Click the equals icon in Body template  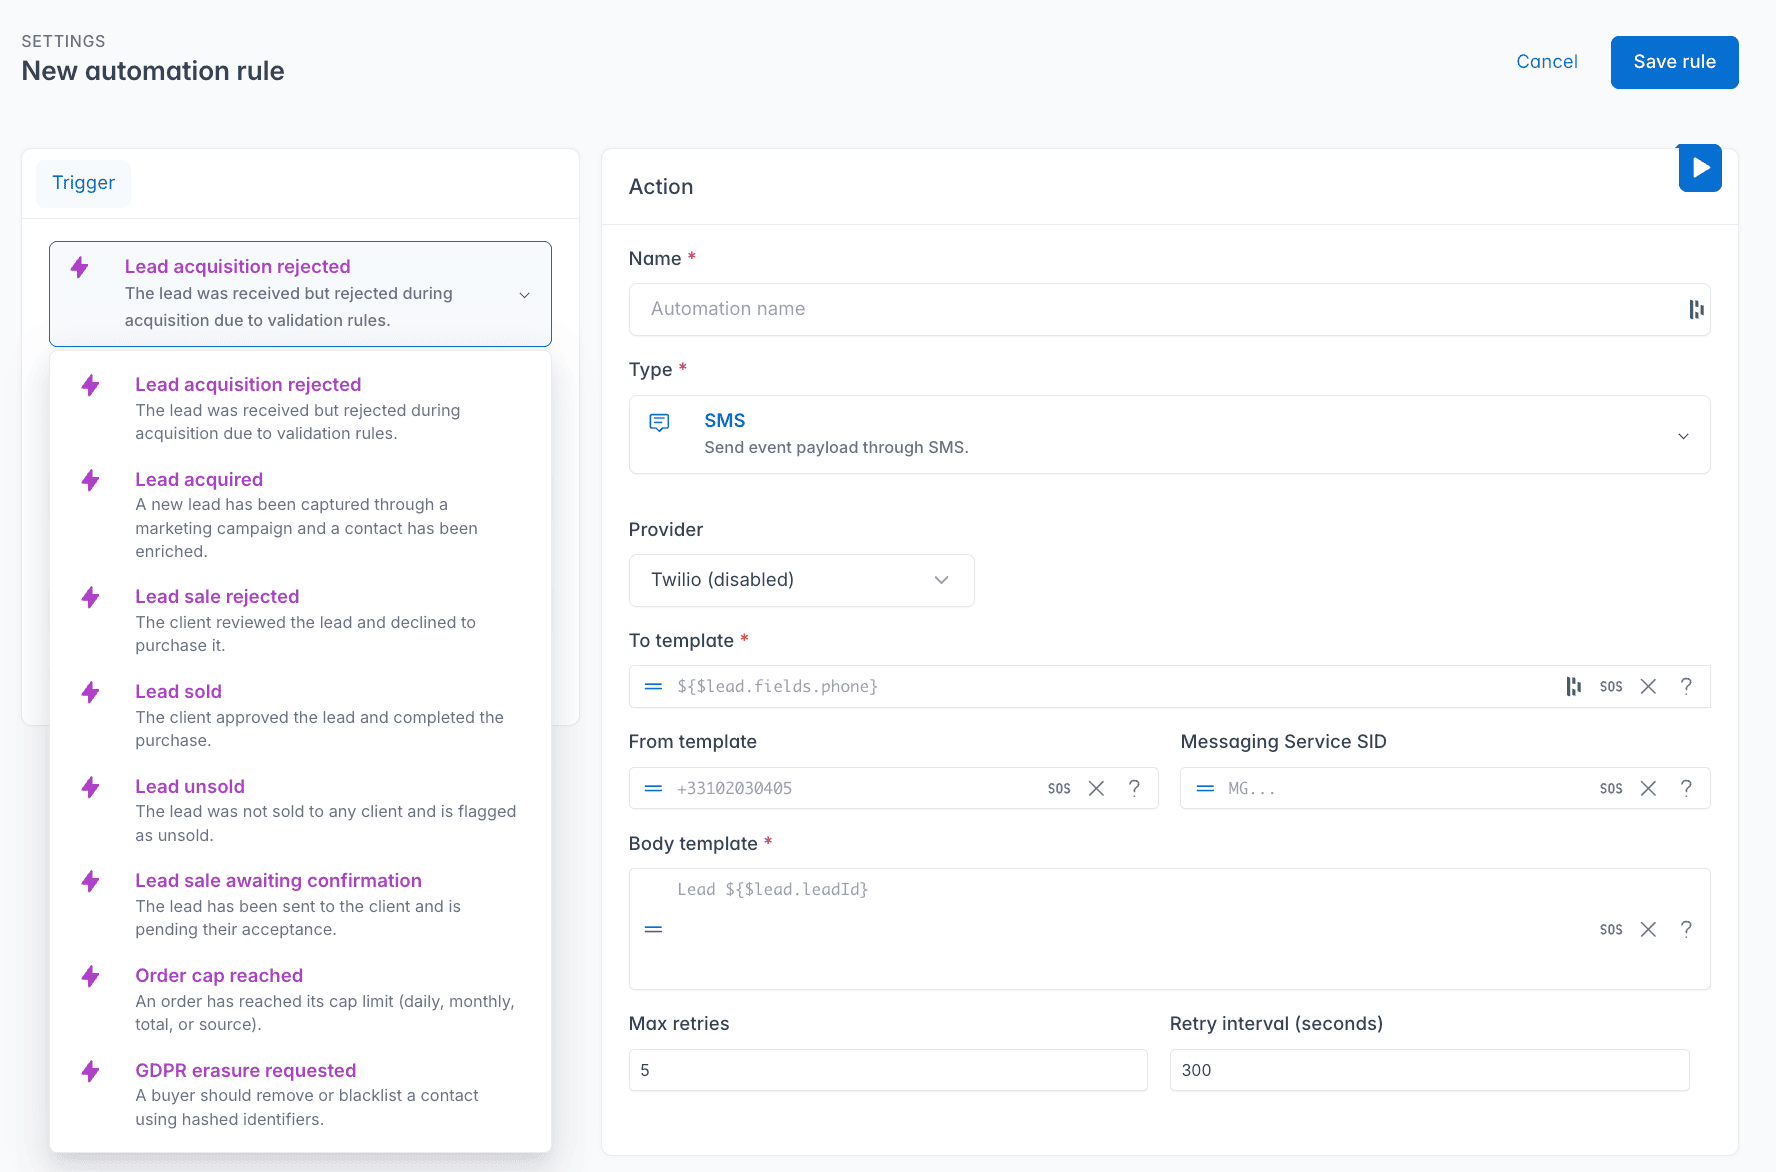tap(653, 929)
